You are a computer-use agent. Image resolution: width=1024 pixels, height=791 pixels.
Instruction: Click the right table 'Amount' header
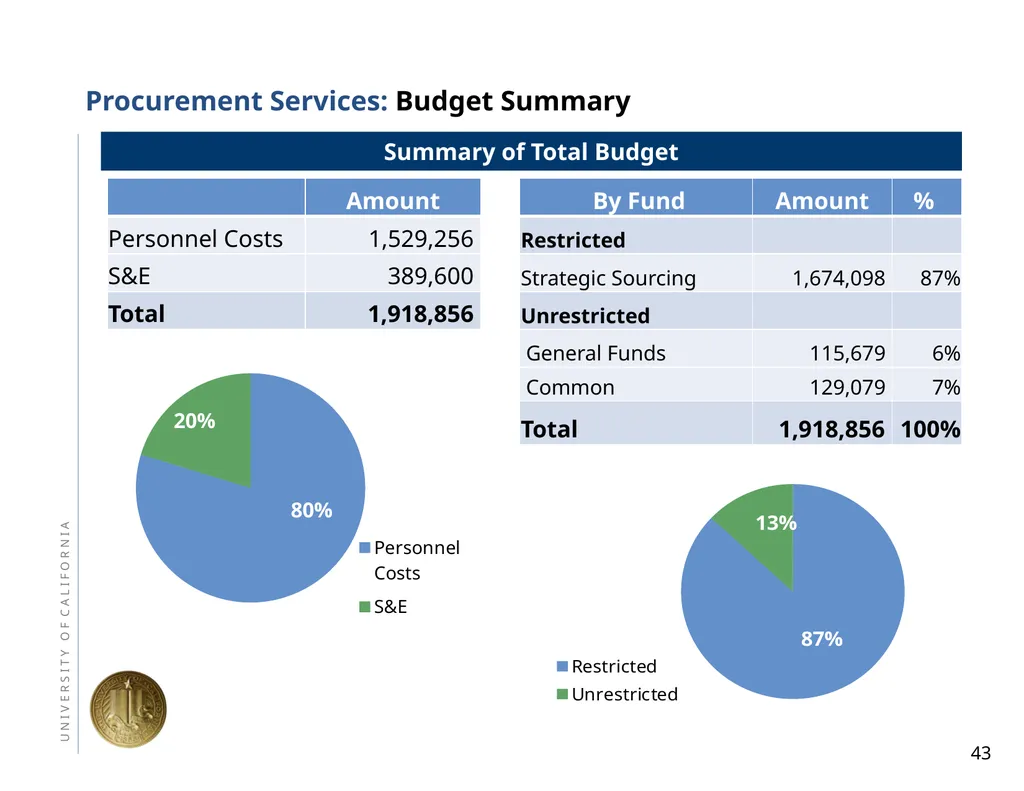[x=822, y=200]
